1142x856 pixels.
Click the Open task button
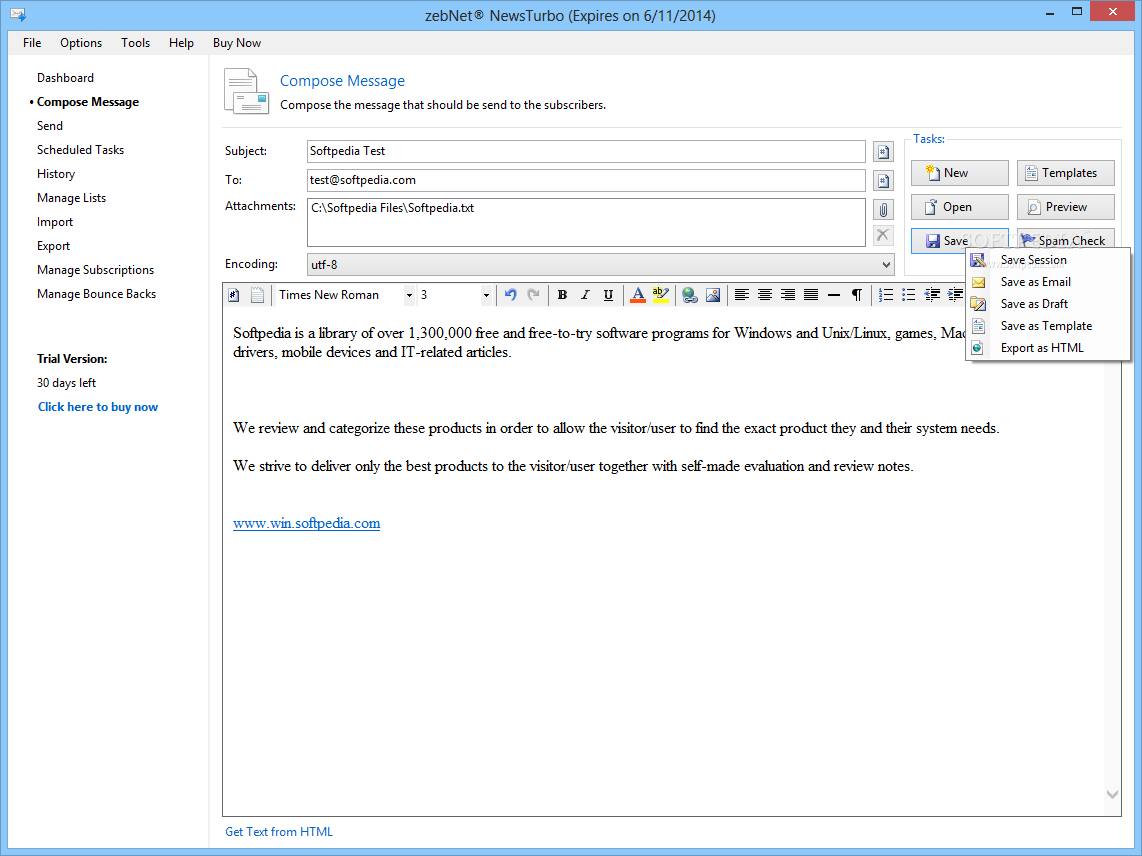point(960,207)
